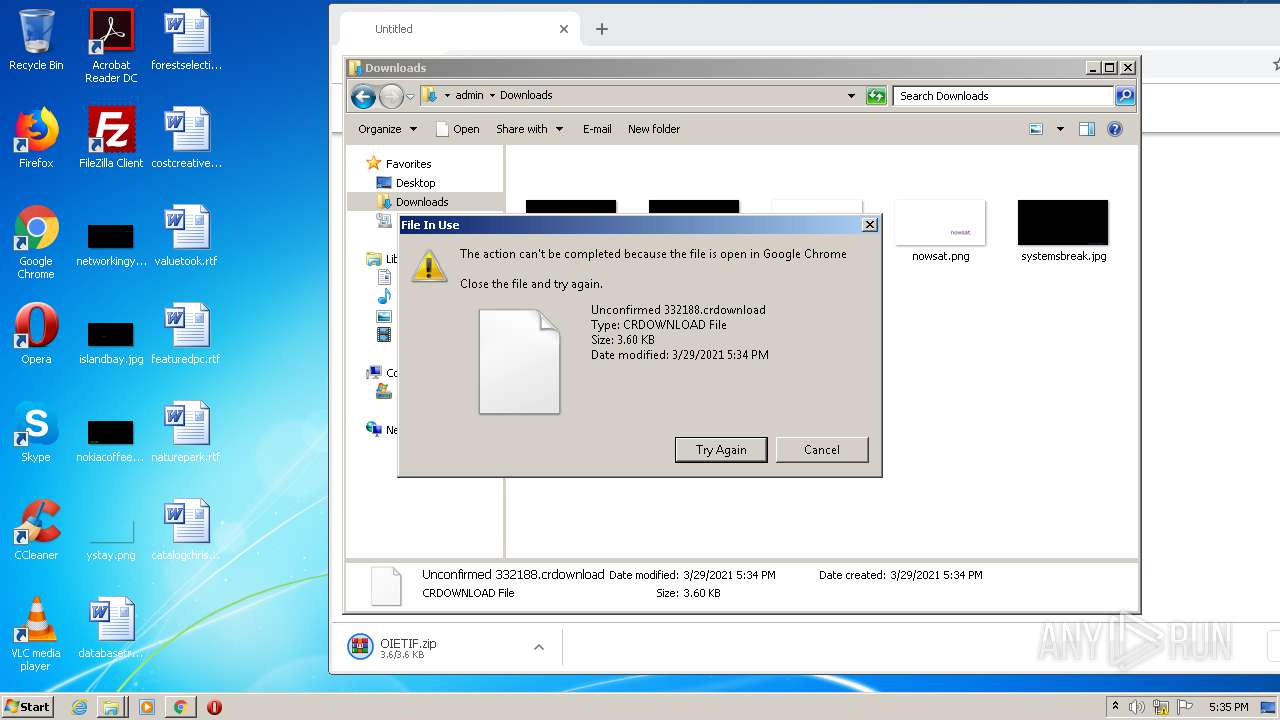Screen dimensions: 1280x720
Task: Click the Try Again button
Action: point(721,450)
